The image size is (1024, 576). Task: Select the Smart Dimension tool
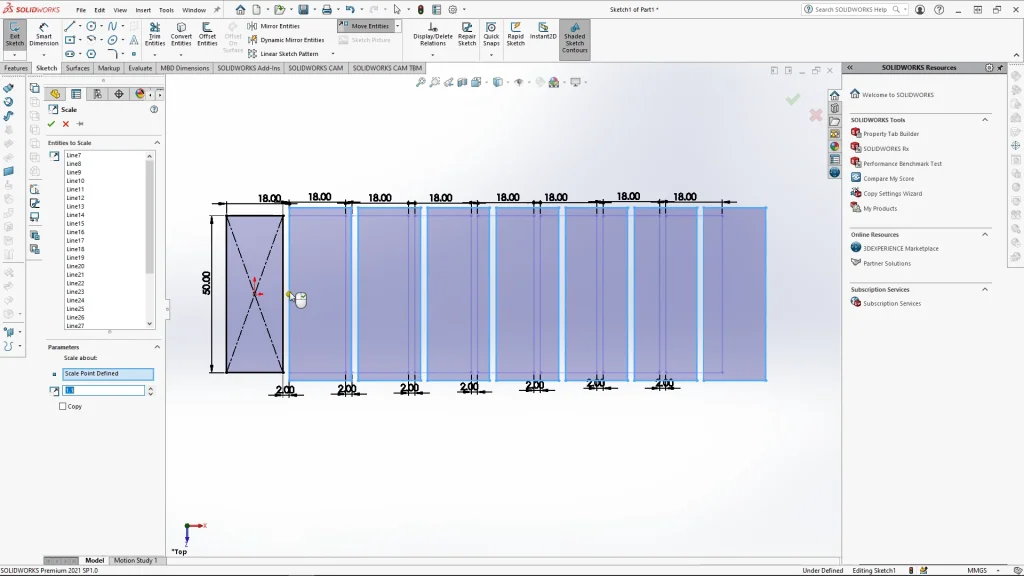[x=44, y=35]
